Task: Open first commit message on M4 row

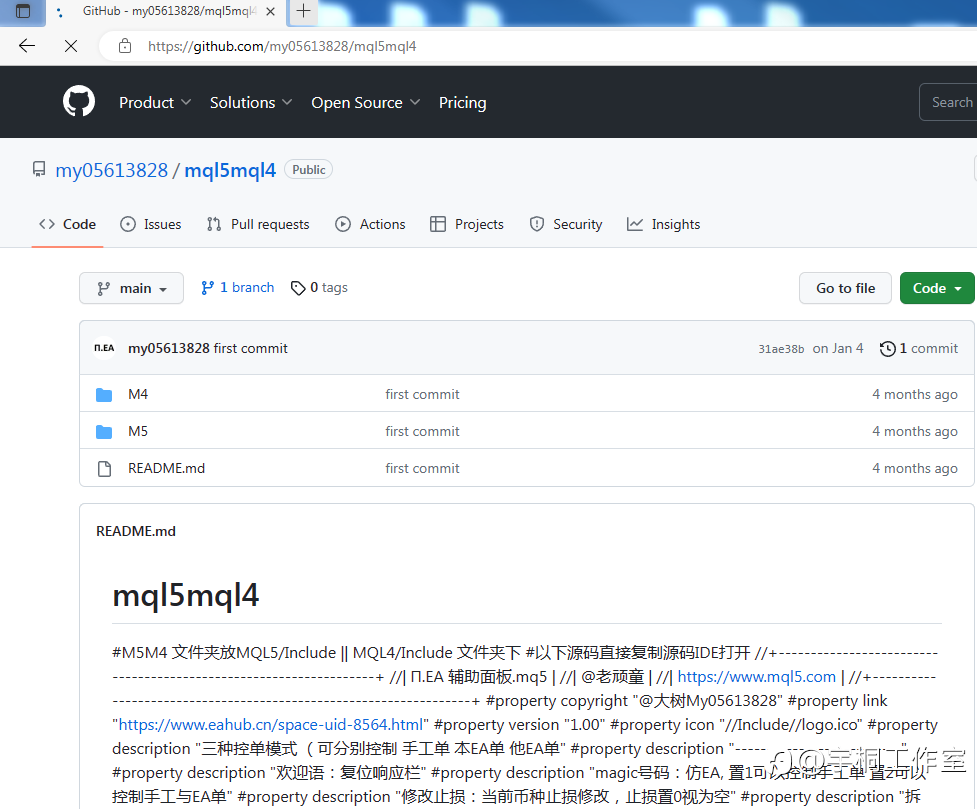Action: point(422,394)
